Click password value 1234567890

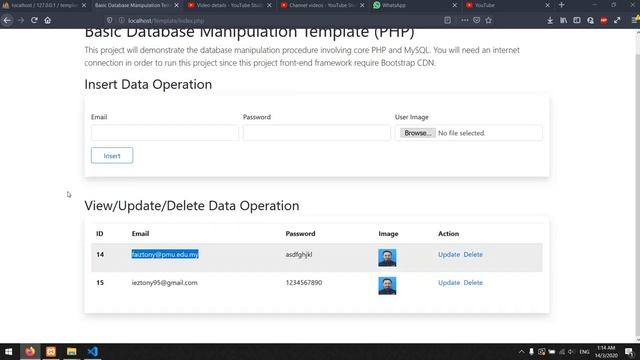[304, 282]
